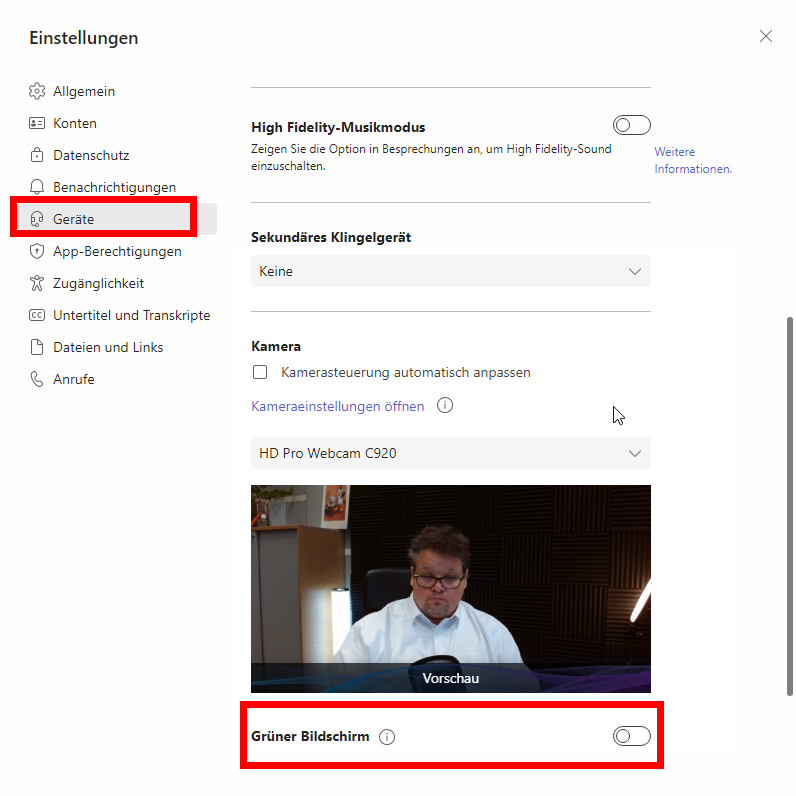Click Kameraeinstellungen öffnen link

pos(338,406)
